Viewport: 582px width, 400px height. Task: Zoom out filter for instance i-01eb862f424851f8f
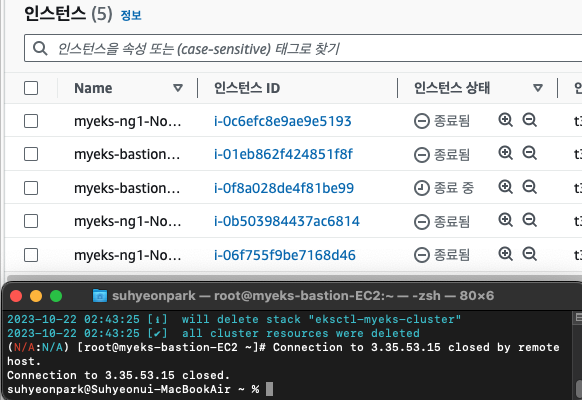coord(529,153)
